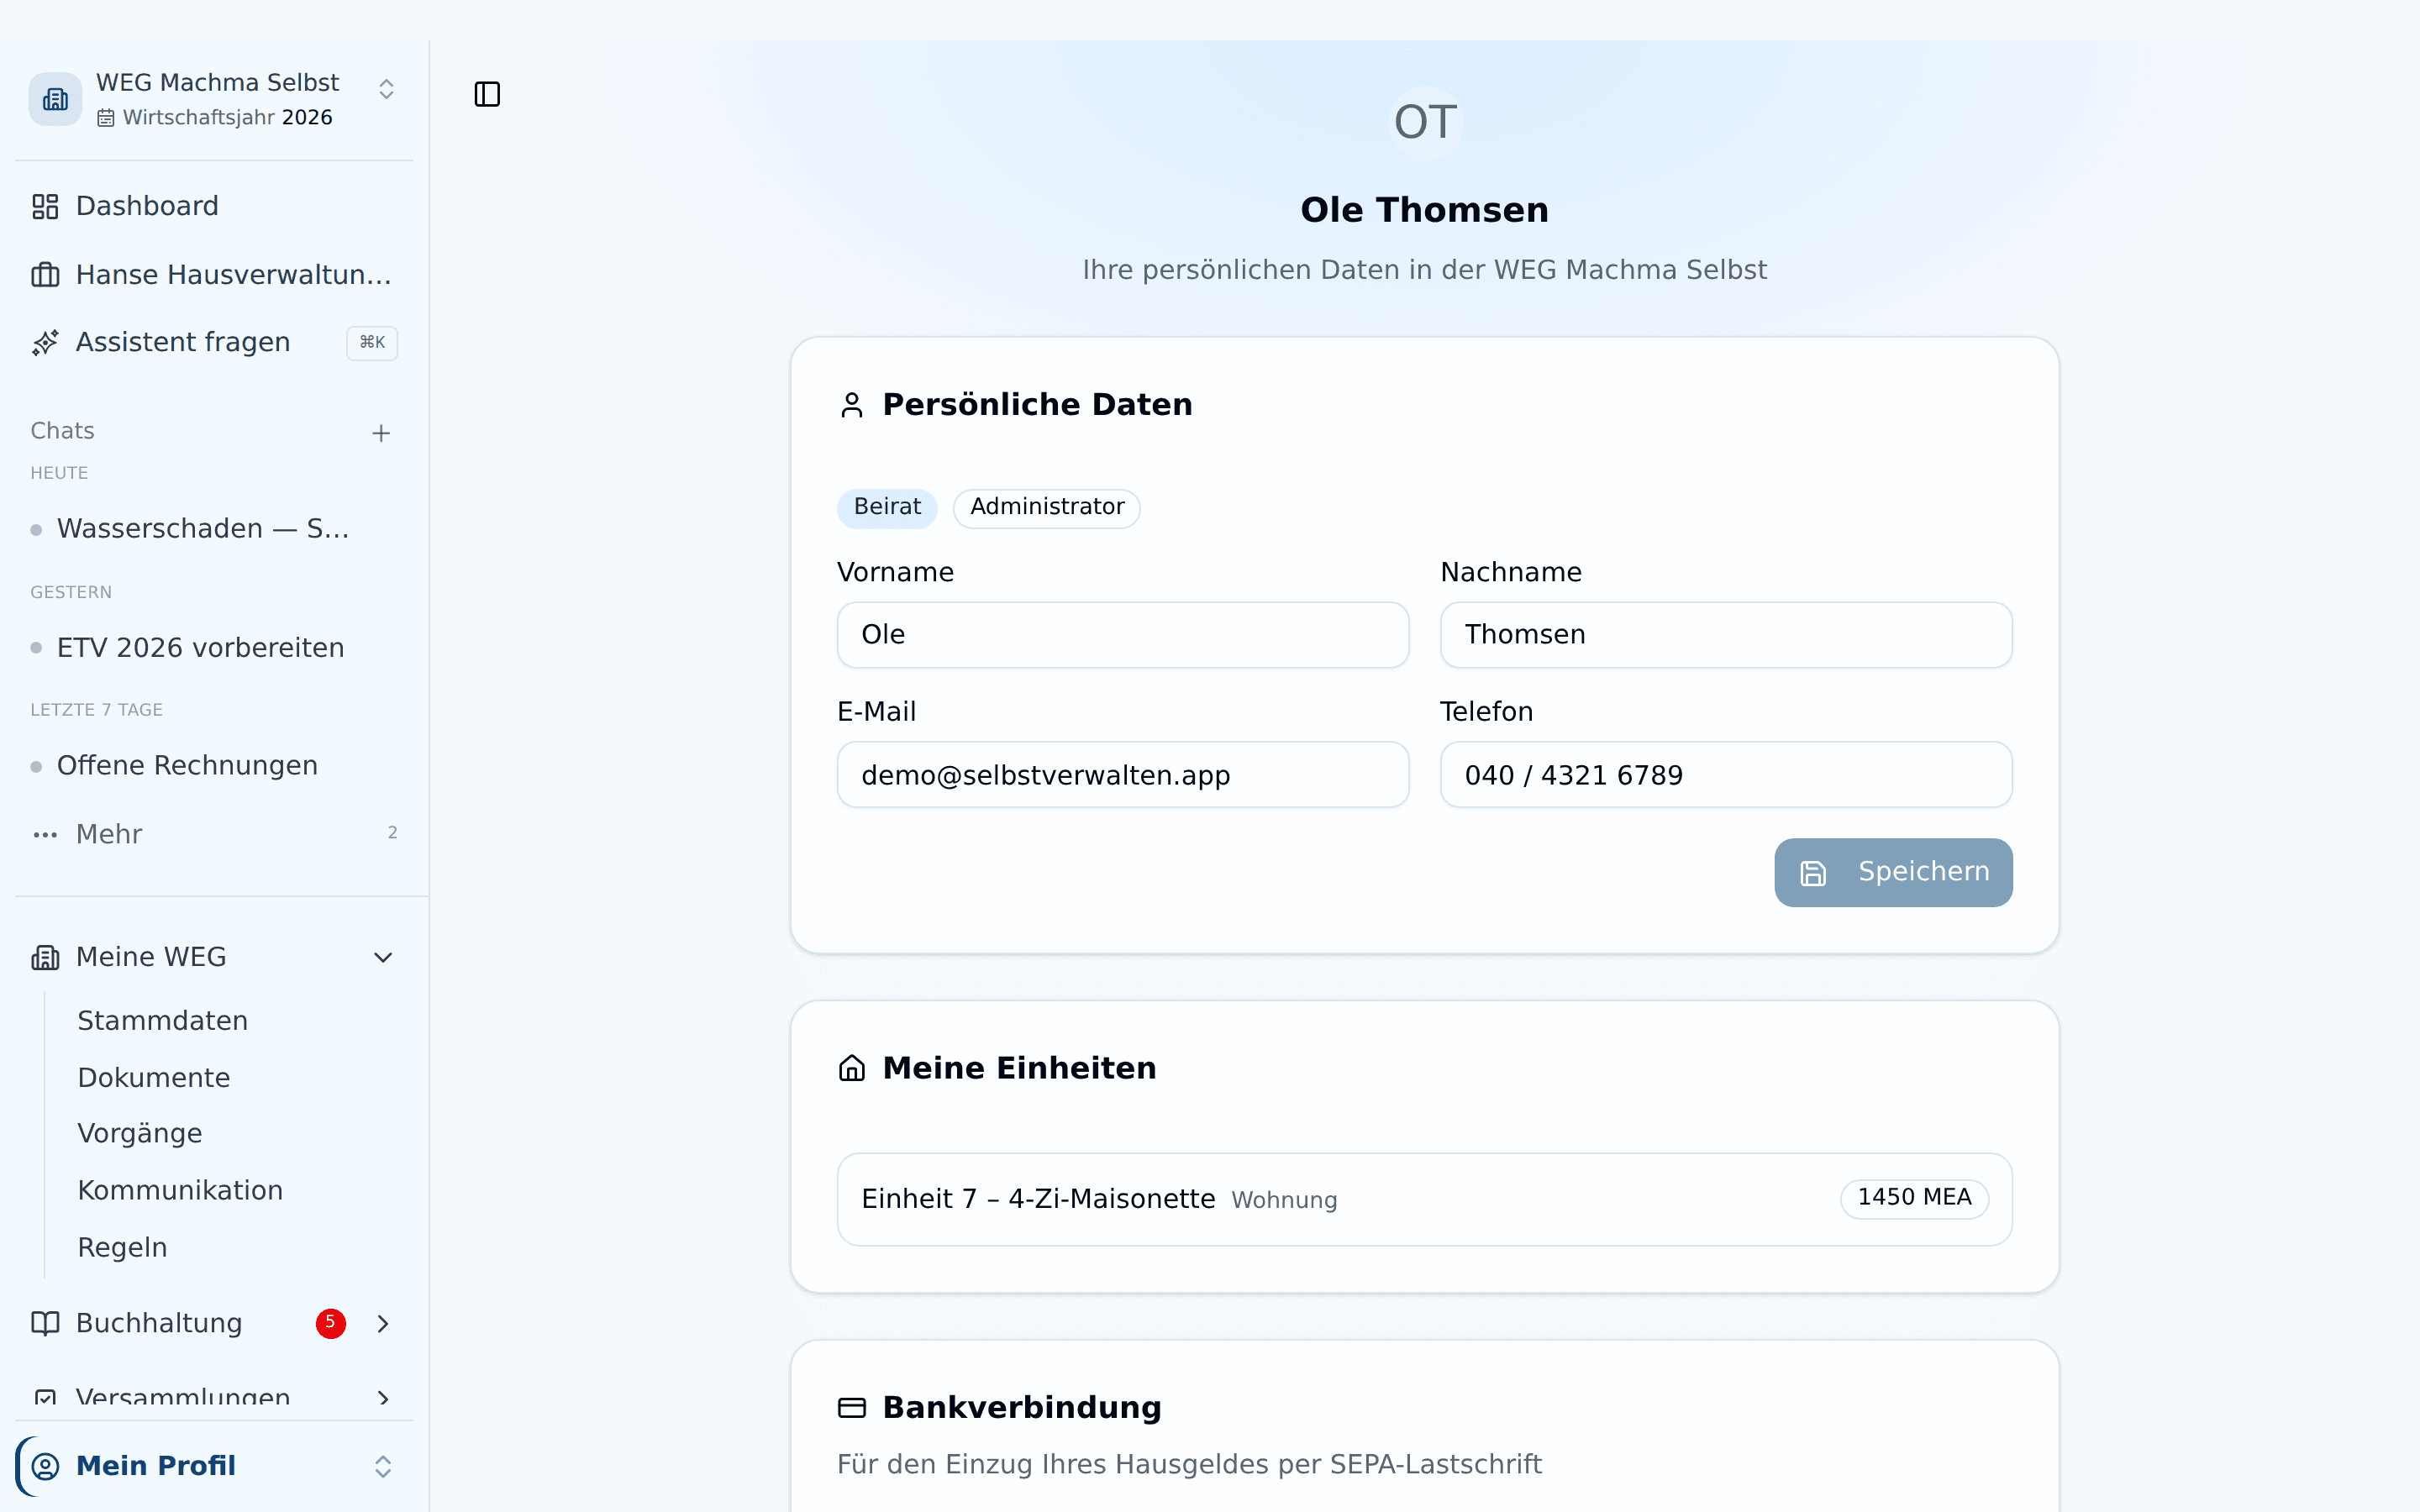Image resolution: width=2420 pixels, height=1512 pixels.
Task: Click the Assistent fragen sparkle icon
Action: [x=45, y=342]
